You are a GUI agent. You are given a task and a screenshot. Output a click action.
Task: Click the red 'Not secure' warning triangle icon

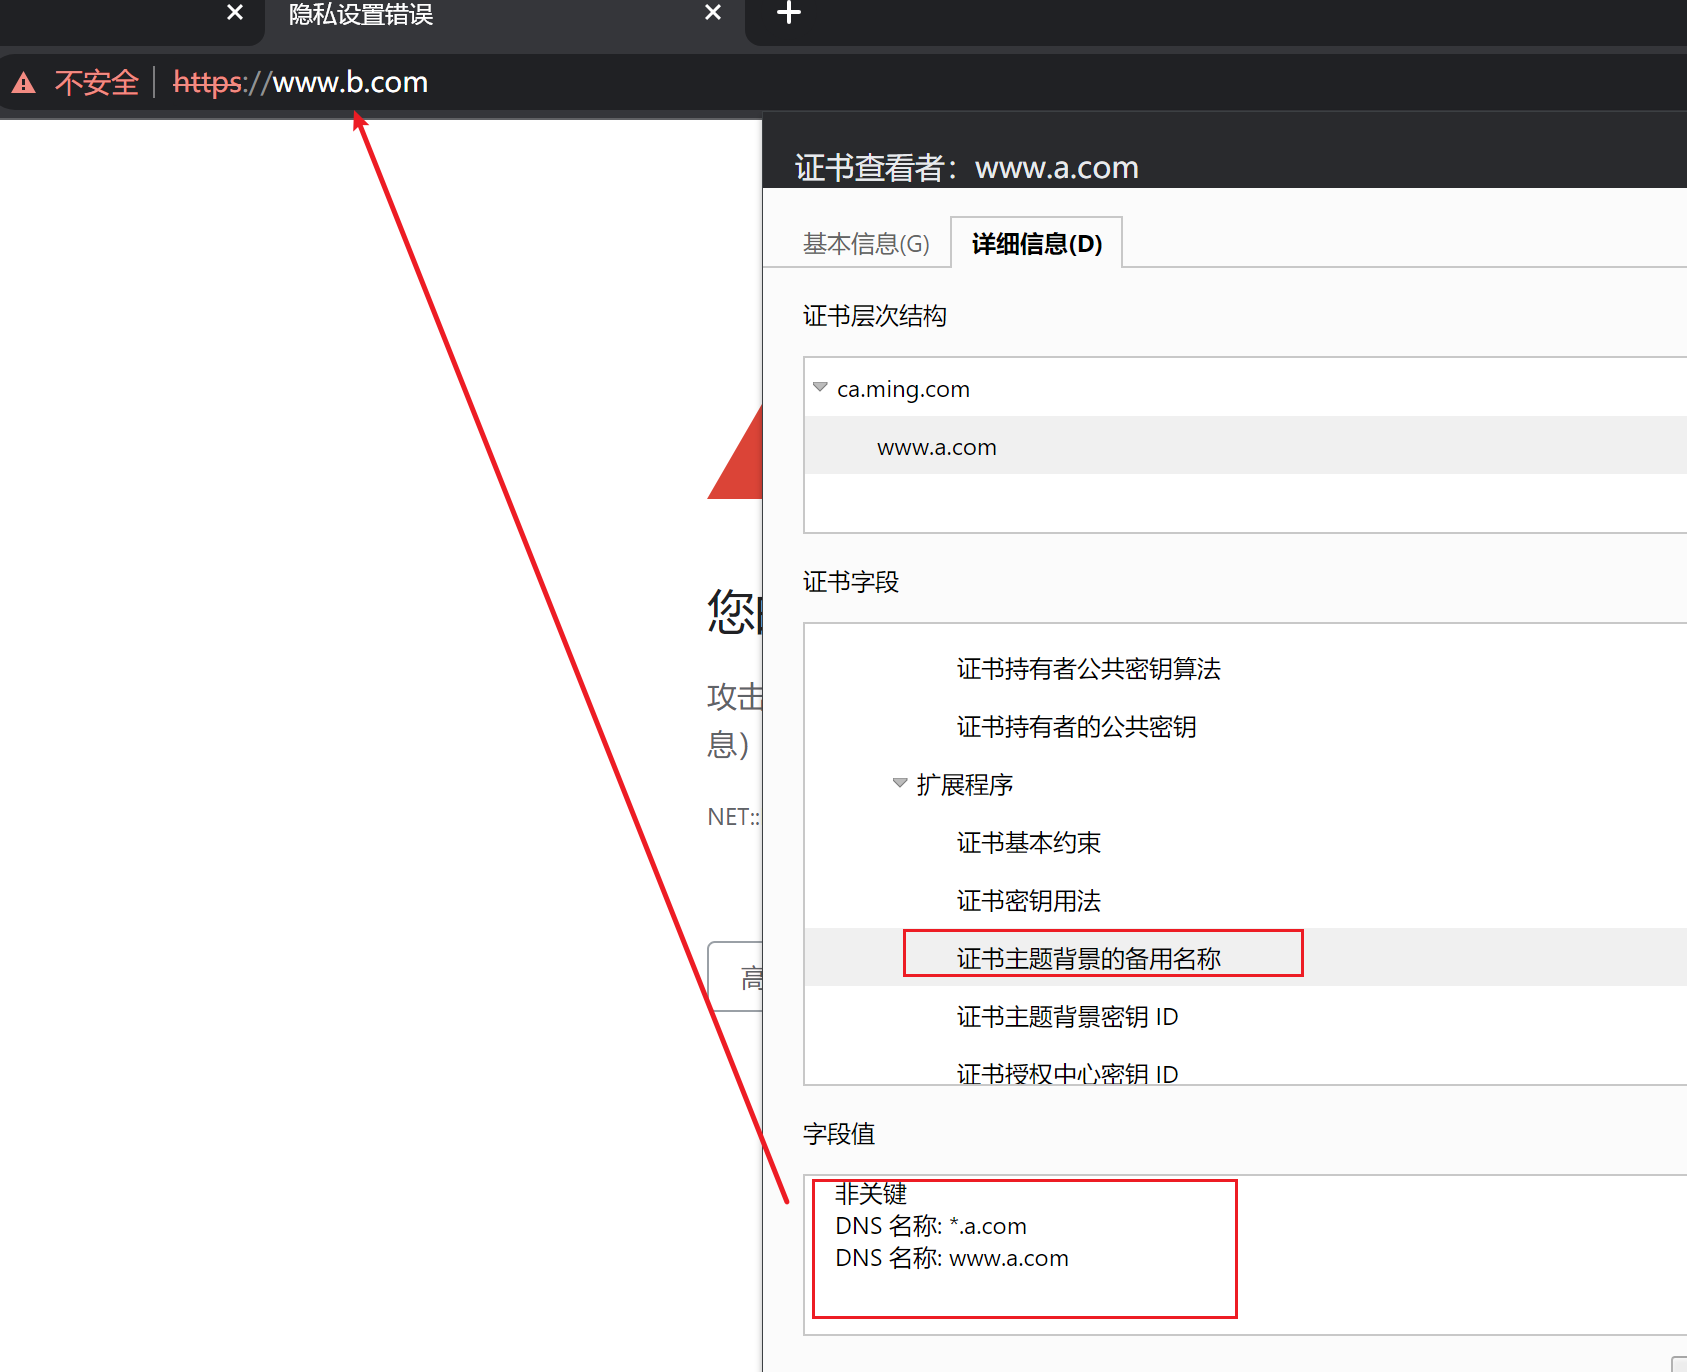(24, 83)
